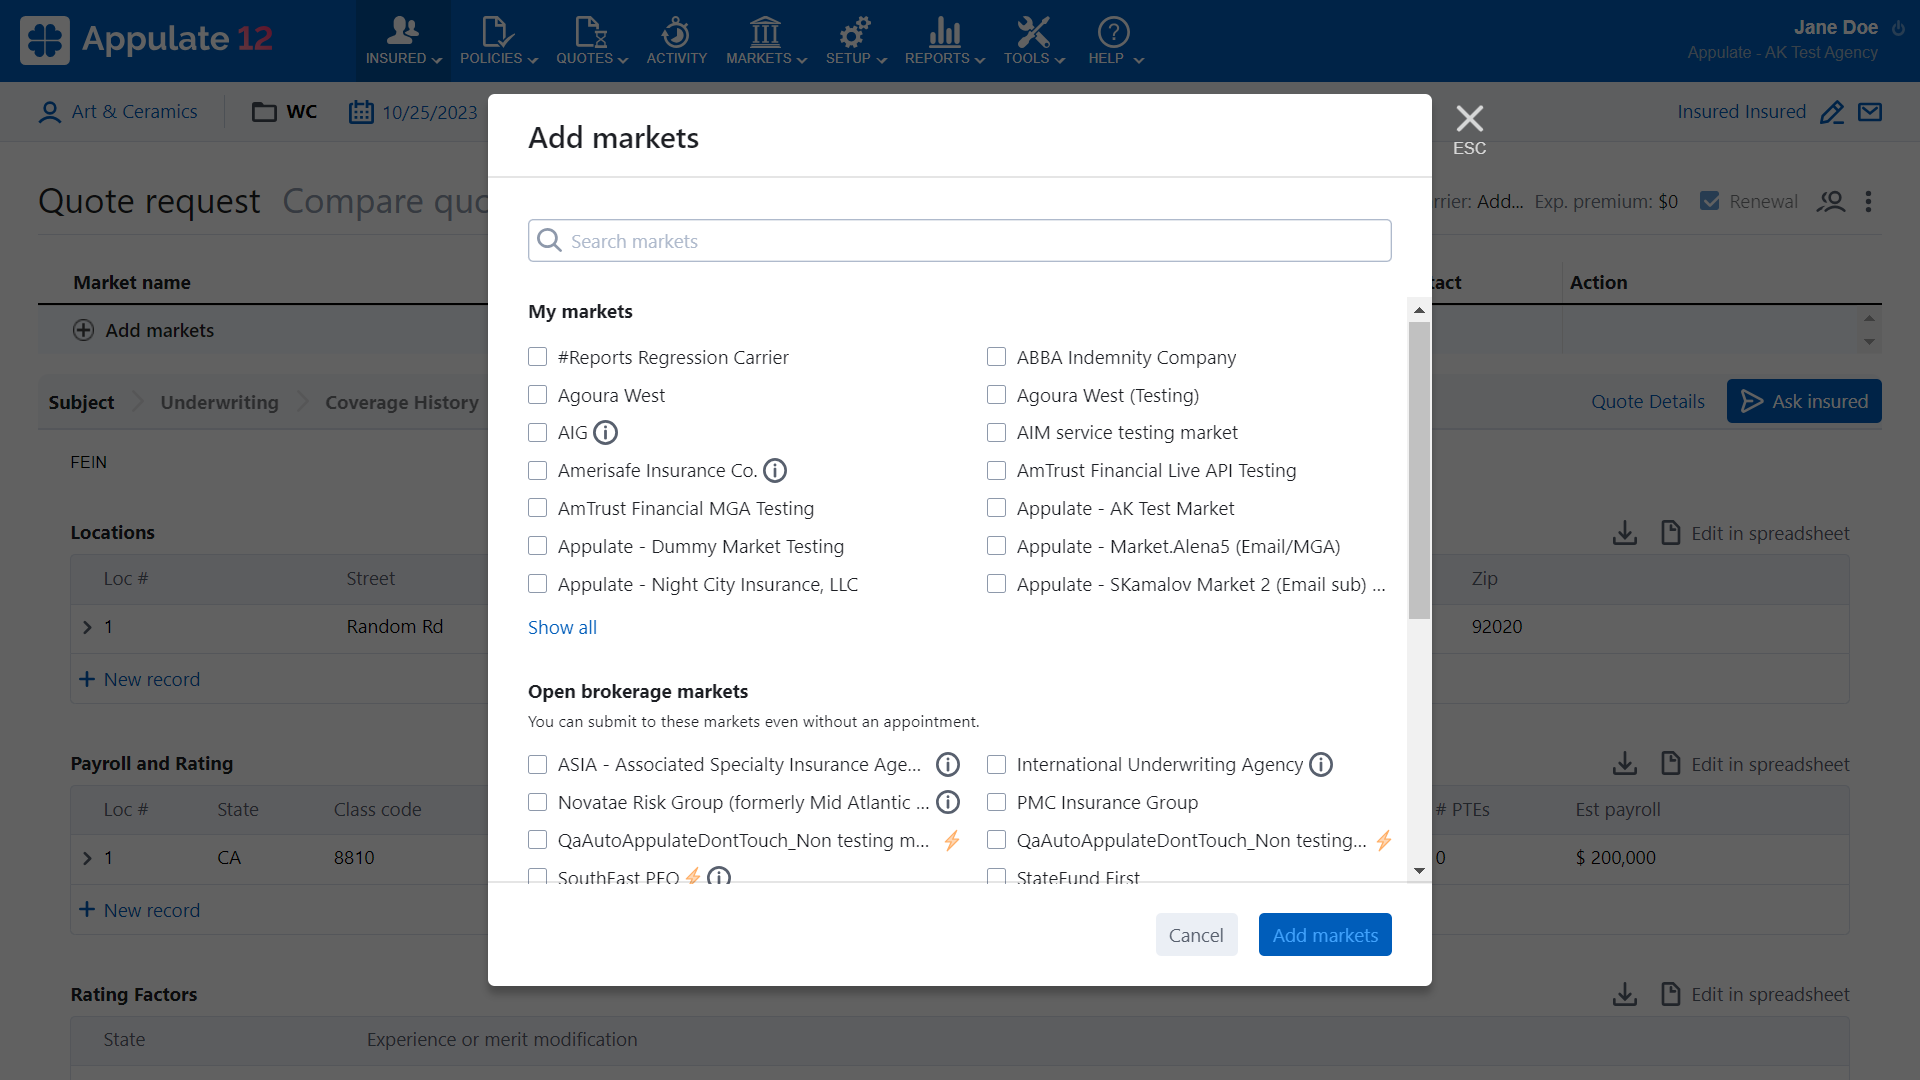Click the pencil edit icon near Insured Insured
The height and width of the screenshot is (1080, 1920).
1832,112
